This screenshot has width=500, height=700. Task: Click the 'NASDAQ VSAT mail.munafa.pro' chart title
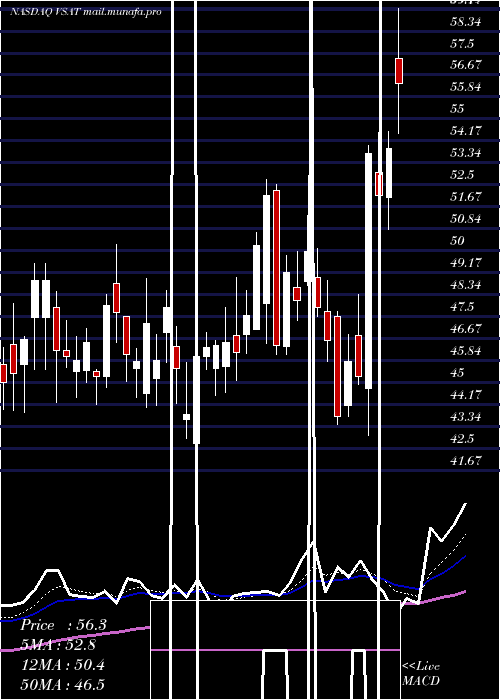tap(86, 12)
